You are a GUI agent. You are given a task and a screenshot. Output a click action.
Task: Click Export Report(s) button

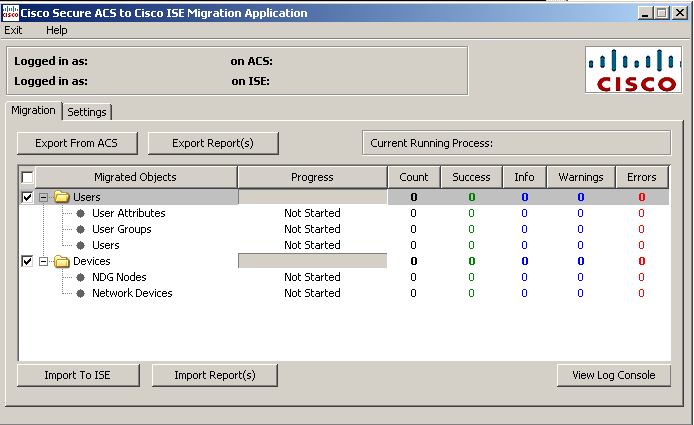pos(213,143)
